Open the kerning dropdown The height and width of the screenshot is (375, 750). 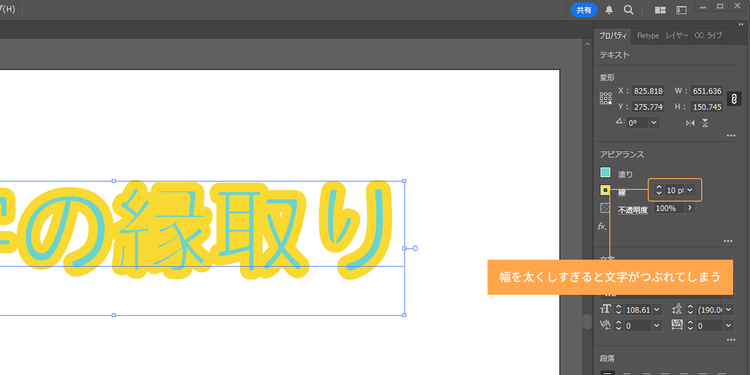point(657,326)
